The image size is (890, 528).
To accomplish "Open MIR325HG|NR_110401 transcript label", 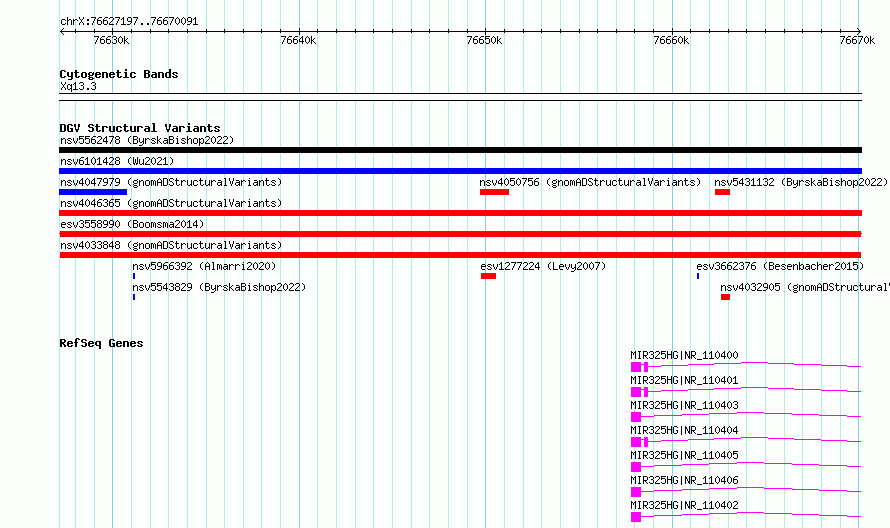I will [x=685, y=380].
